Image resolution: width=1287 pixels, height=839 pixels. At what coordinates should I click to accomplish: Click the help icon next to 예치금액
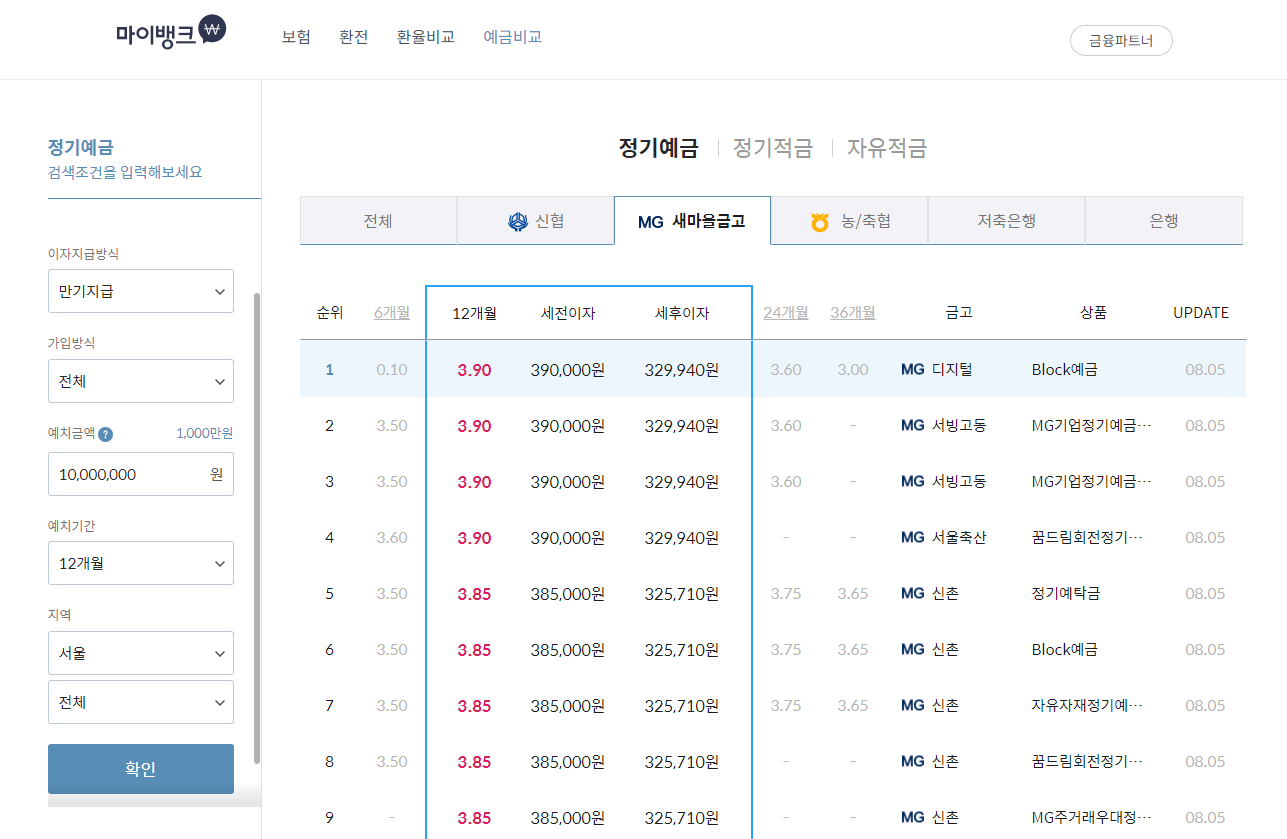pyautogui.click(x=106, y=434)
